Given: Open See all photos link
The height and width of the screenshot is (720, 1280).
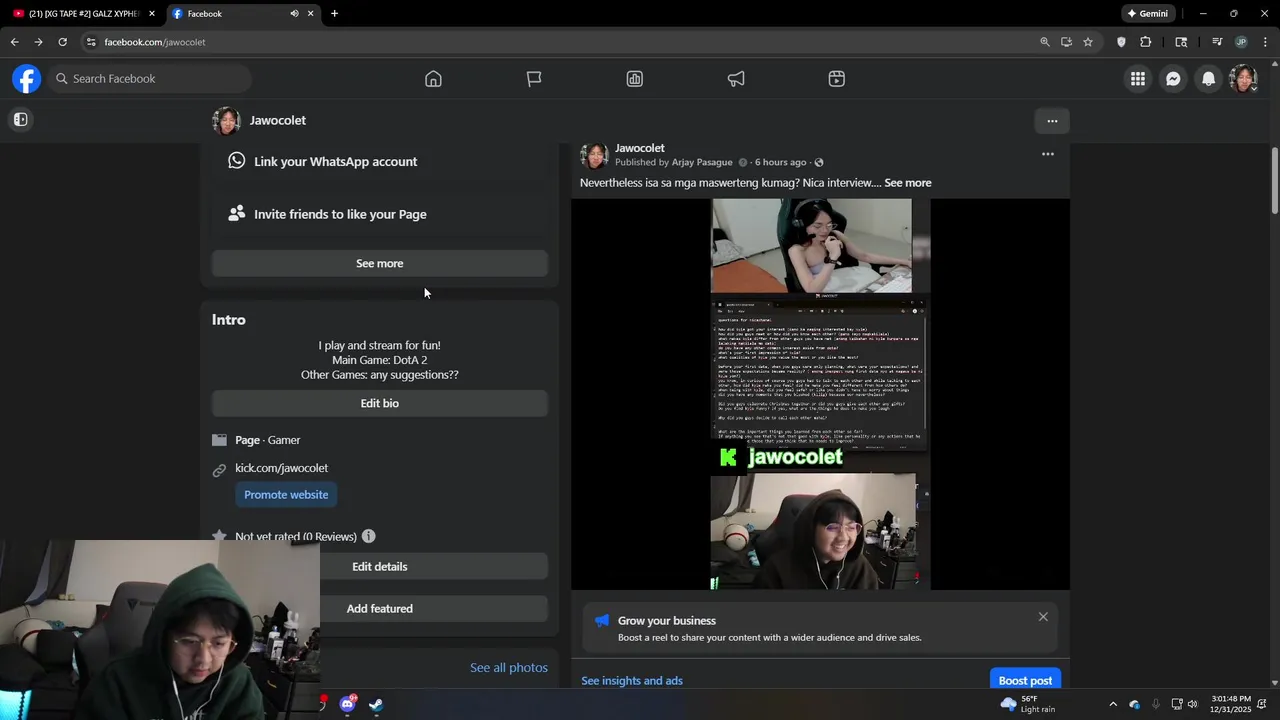Looking at the screenshot, I should pyautogui.click(x=509, y=667).
